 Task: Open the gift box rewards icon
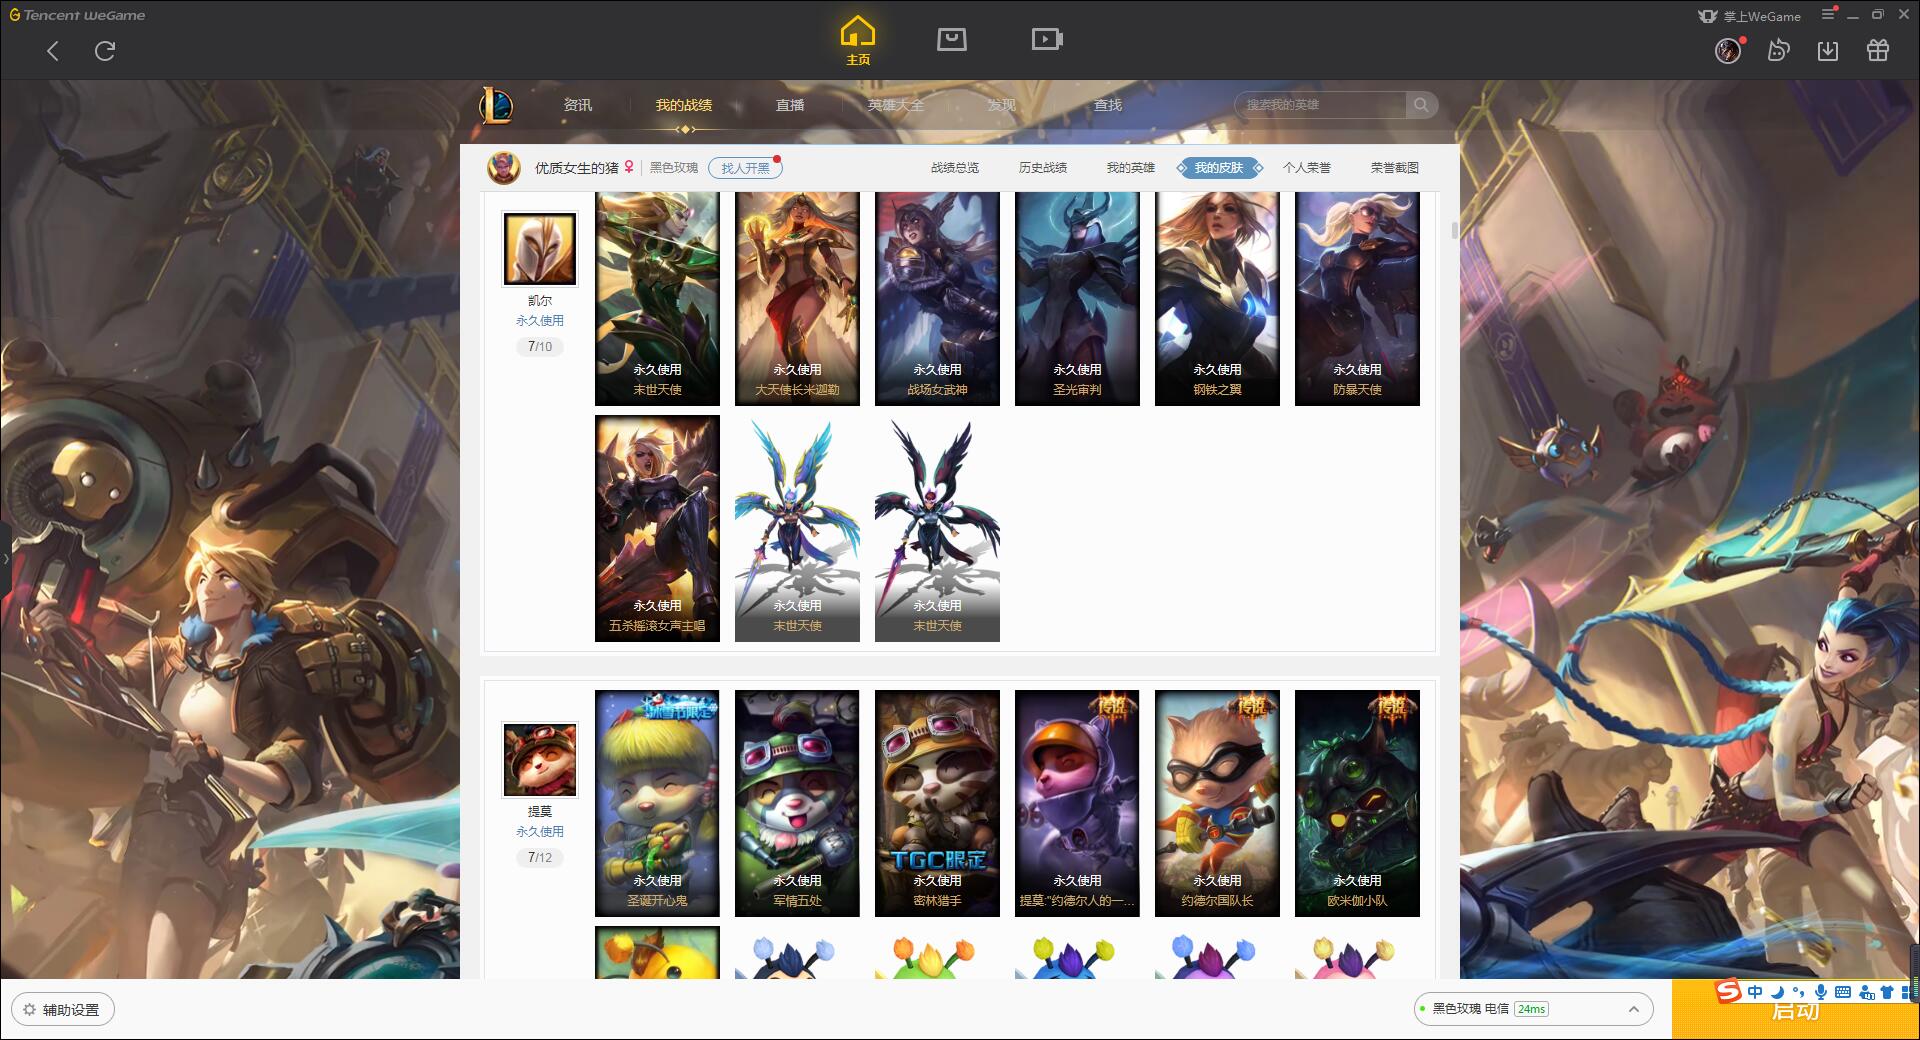(x=1878, y=51)
